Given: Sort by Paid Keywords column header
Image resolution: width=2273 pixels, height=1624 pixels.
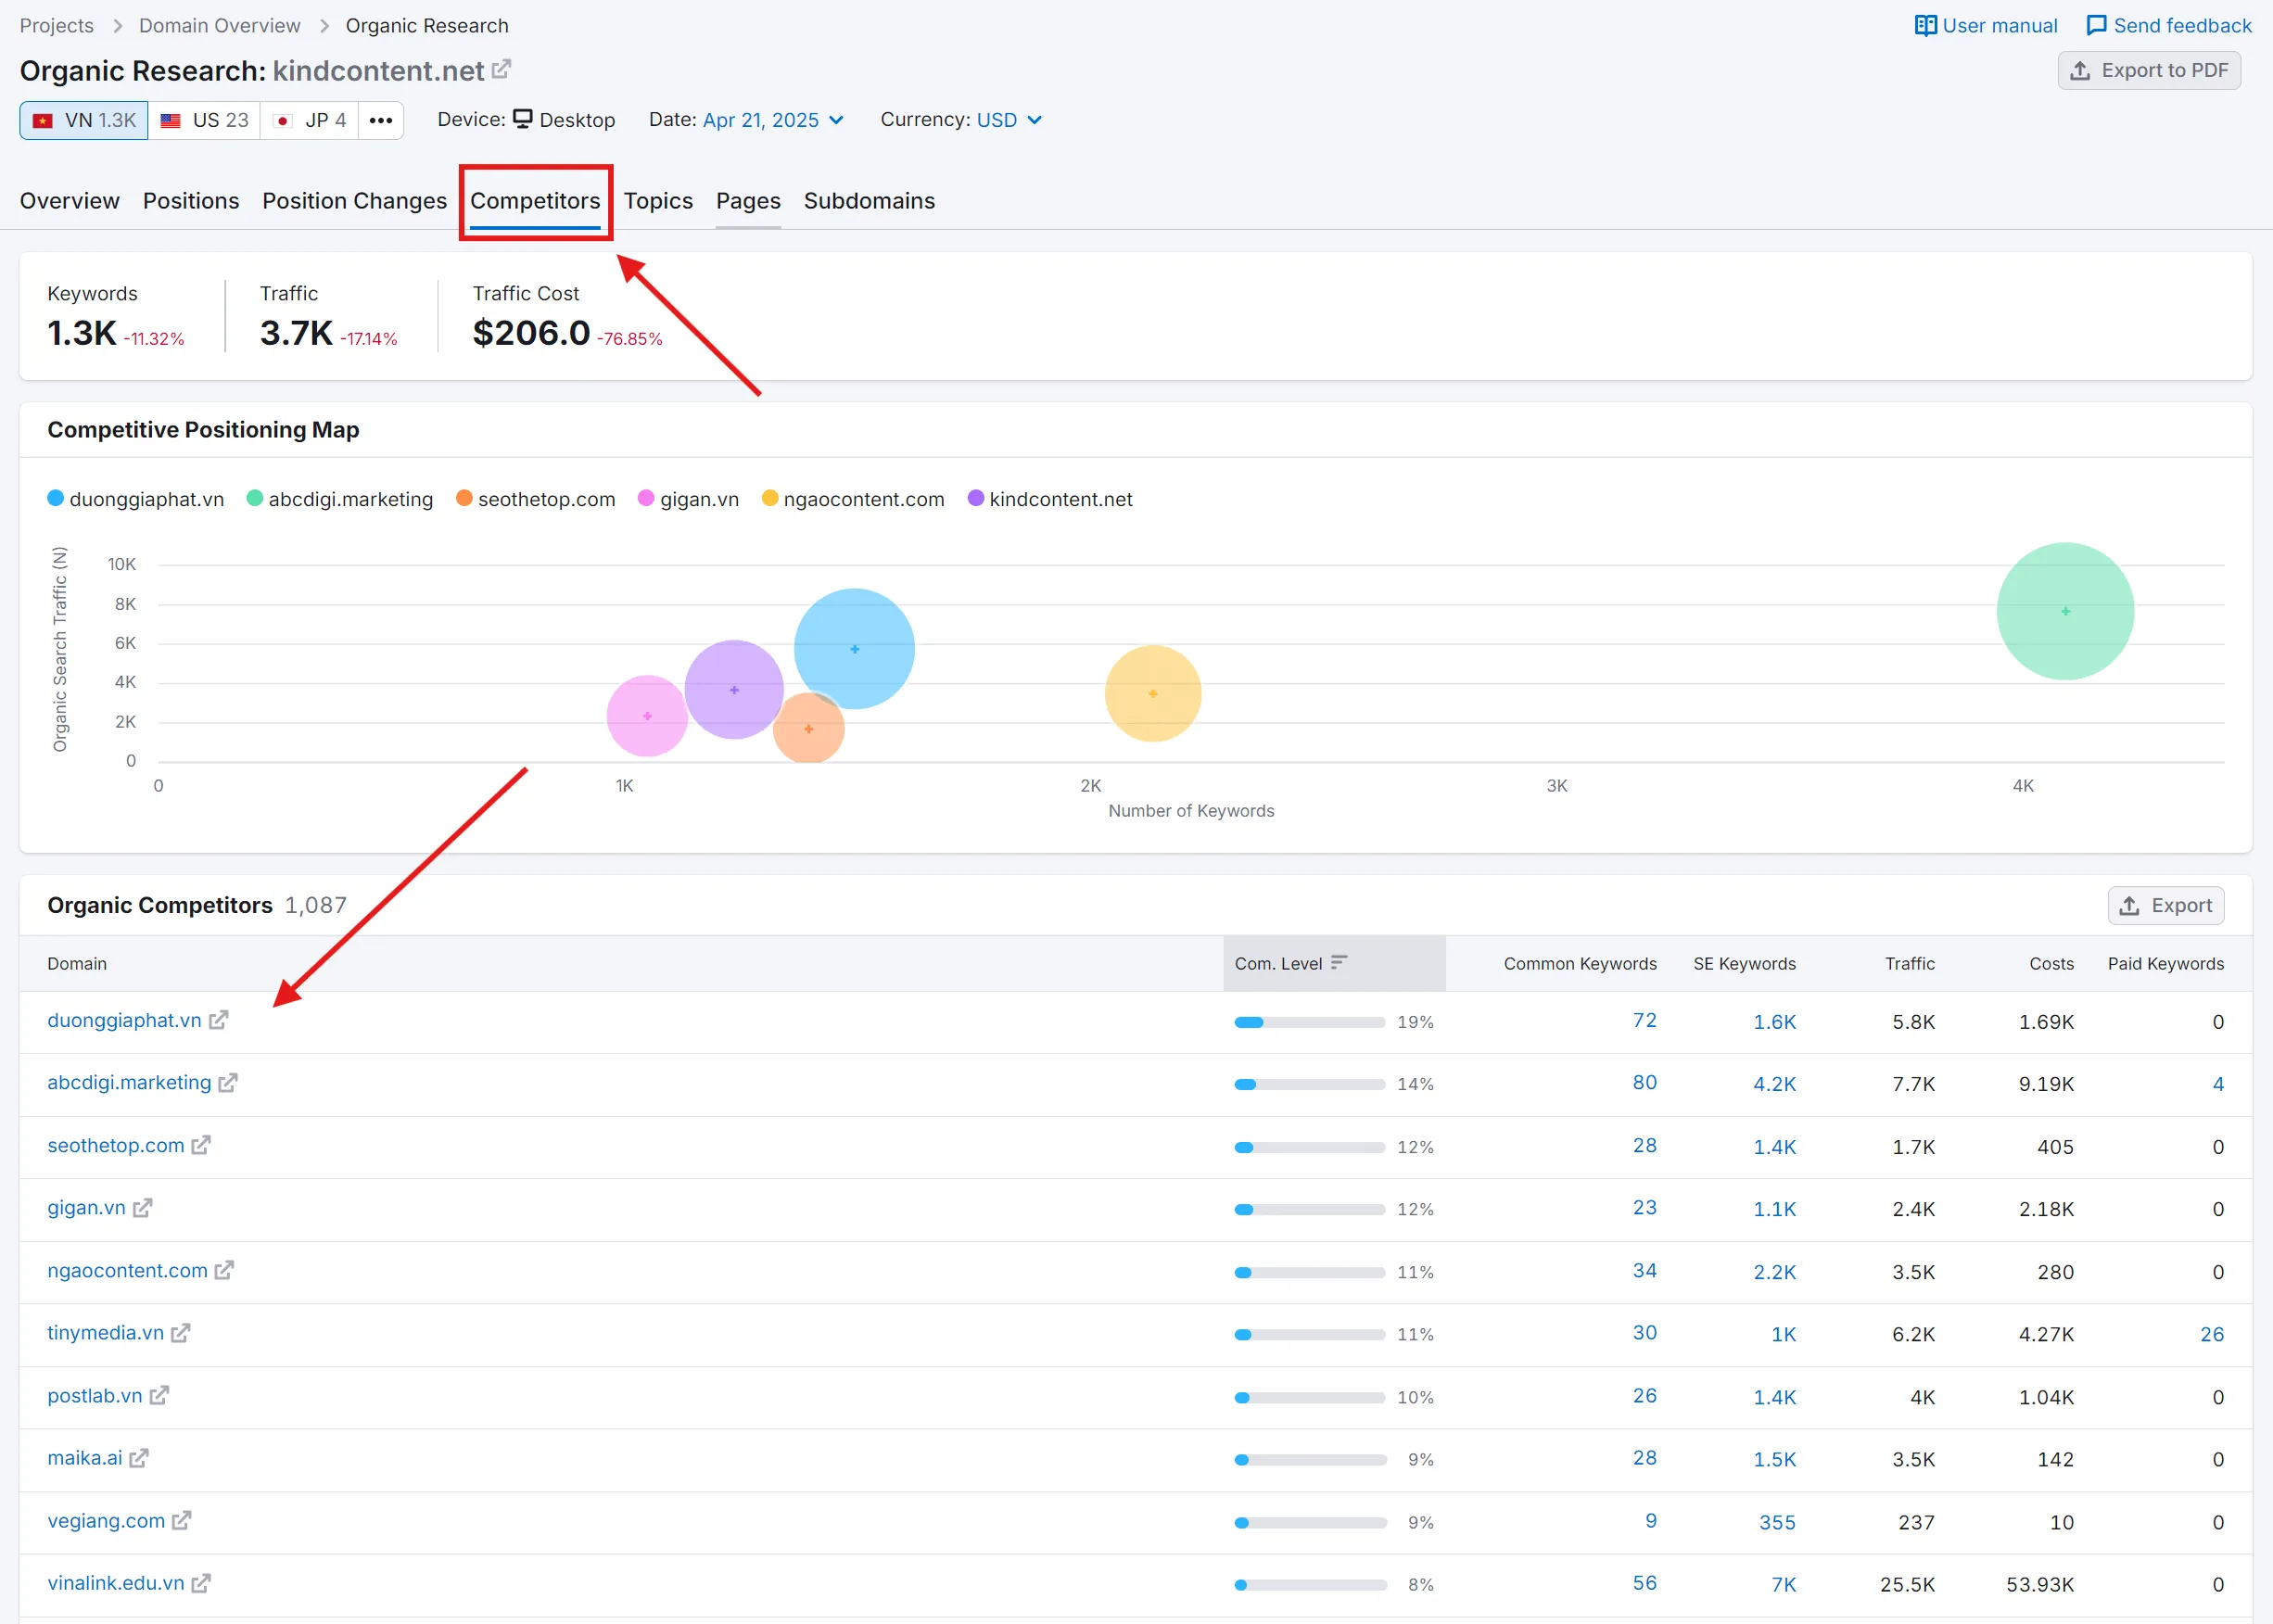Looking at the screenshot, I should point(2166,964).
